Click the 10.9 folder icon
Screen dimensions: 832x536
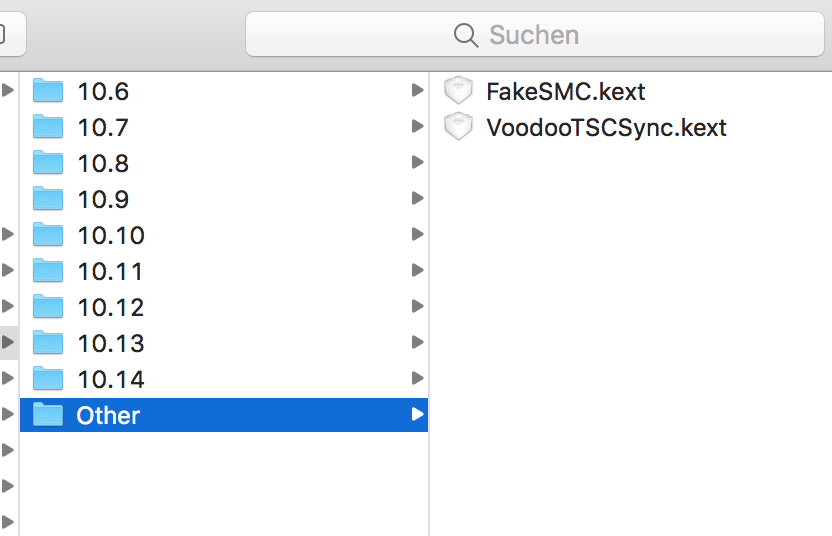tap(48, 199)
